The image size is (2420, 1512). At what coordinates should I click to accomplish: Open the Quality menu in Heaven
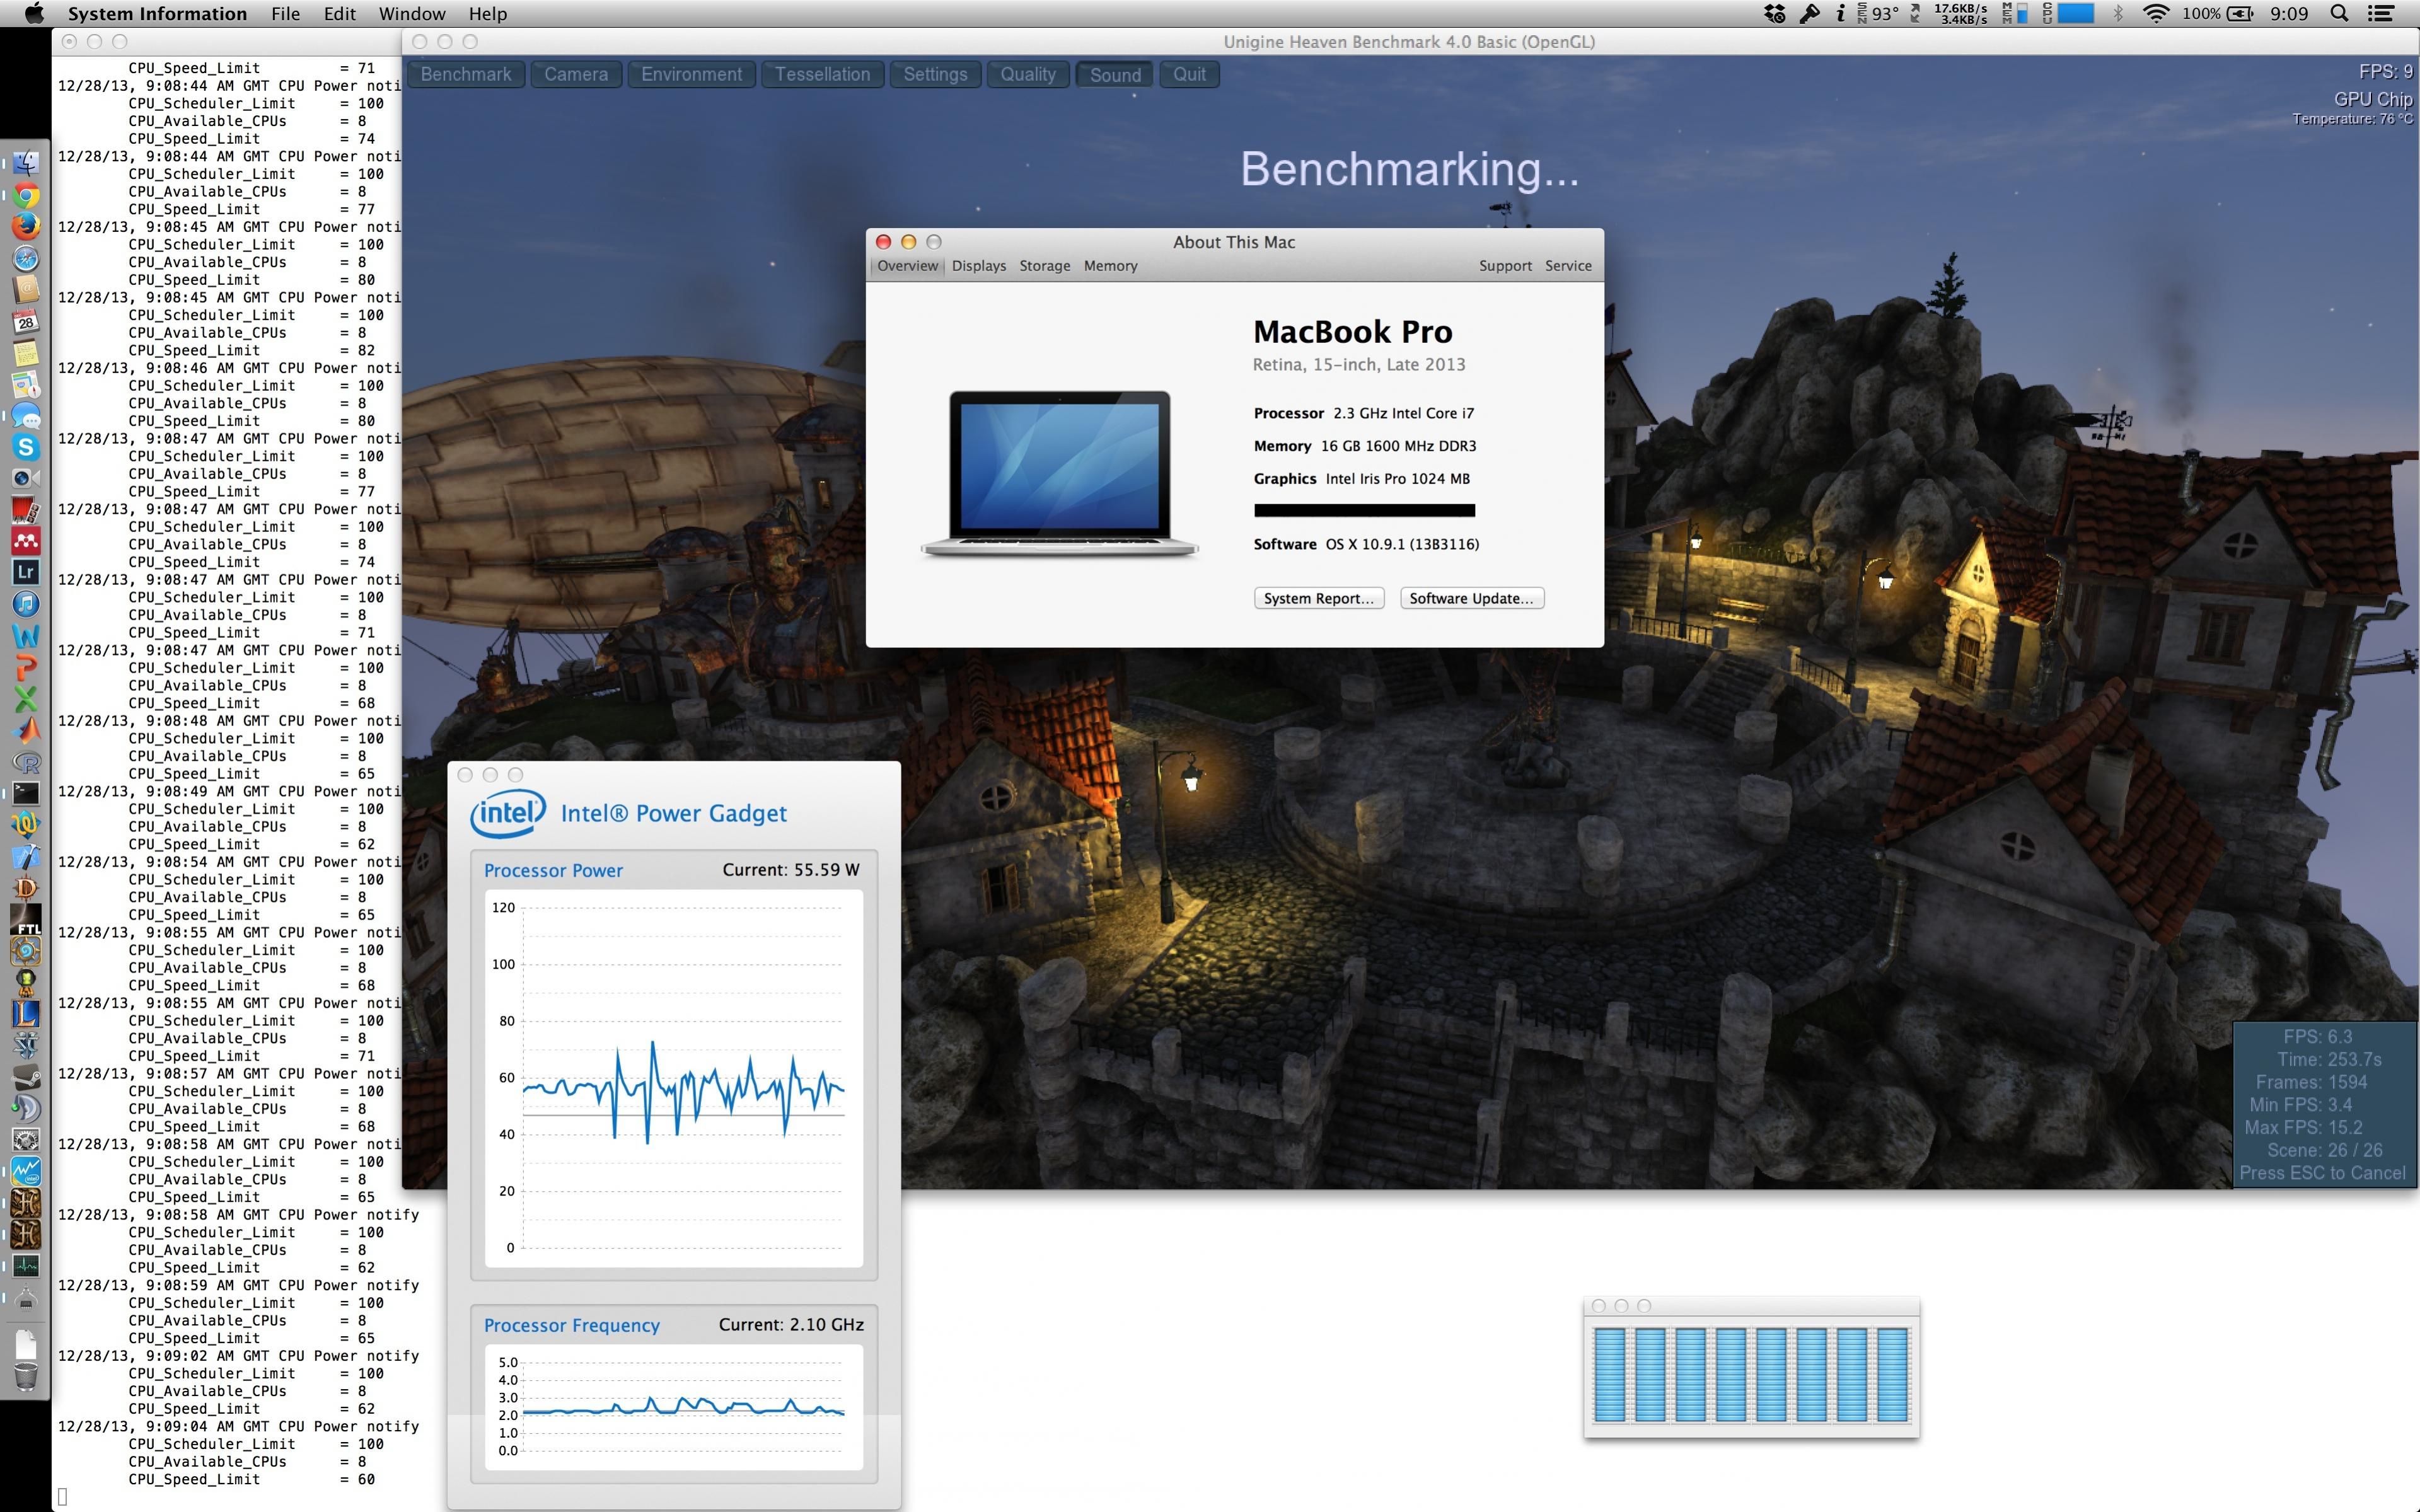tap(1027, 75)
